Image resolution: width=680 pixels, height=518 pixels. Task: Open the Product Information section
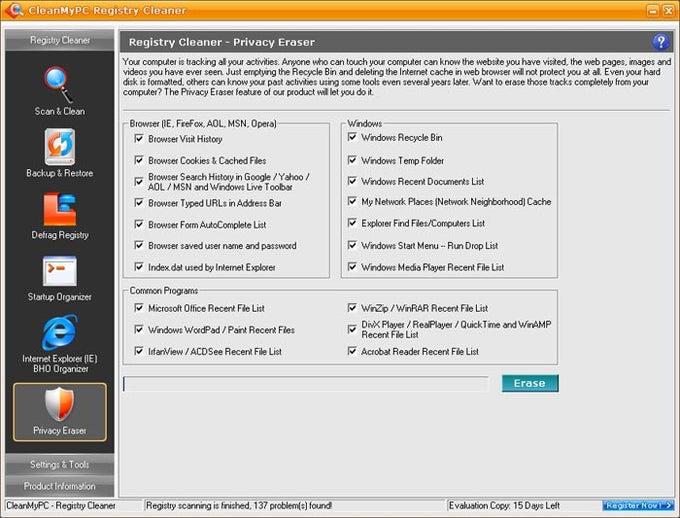tap(60, 486)
